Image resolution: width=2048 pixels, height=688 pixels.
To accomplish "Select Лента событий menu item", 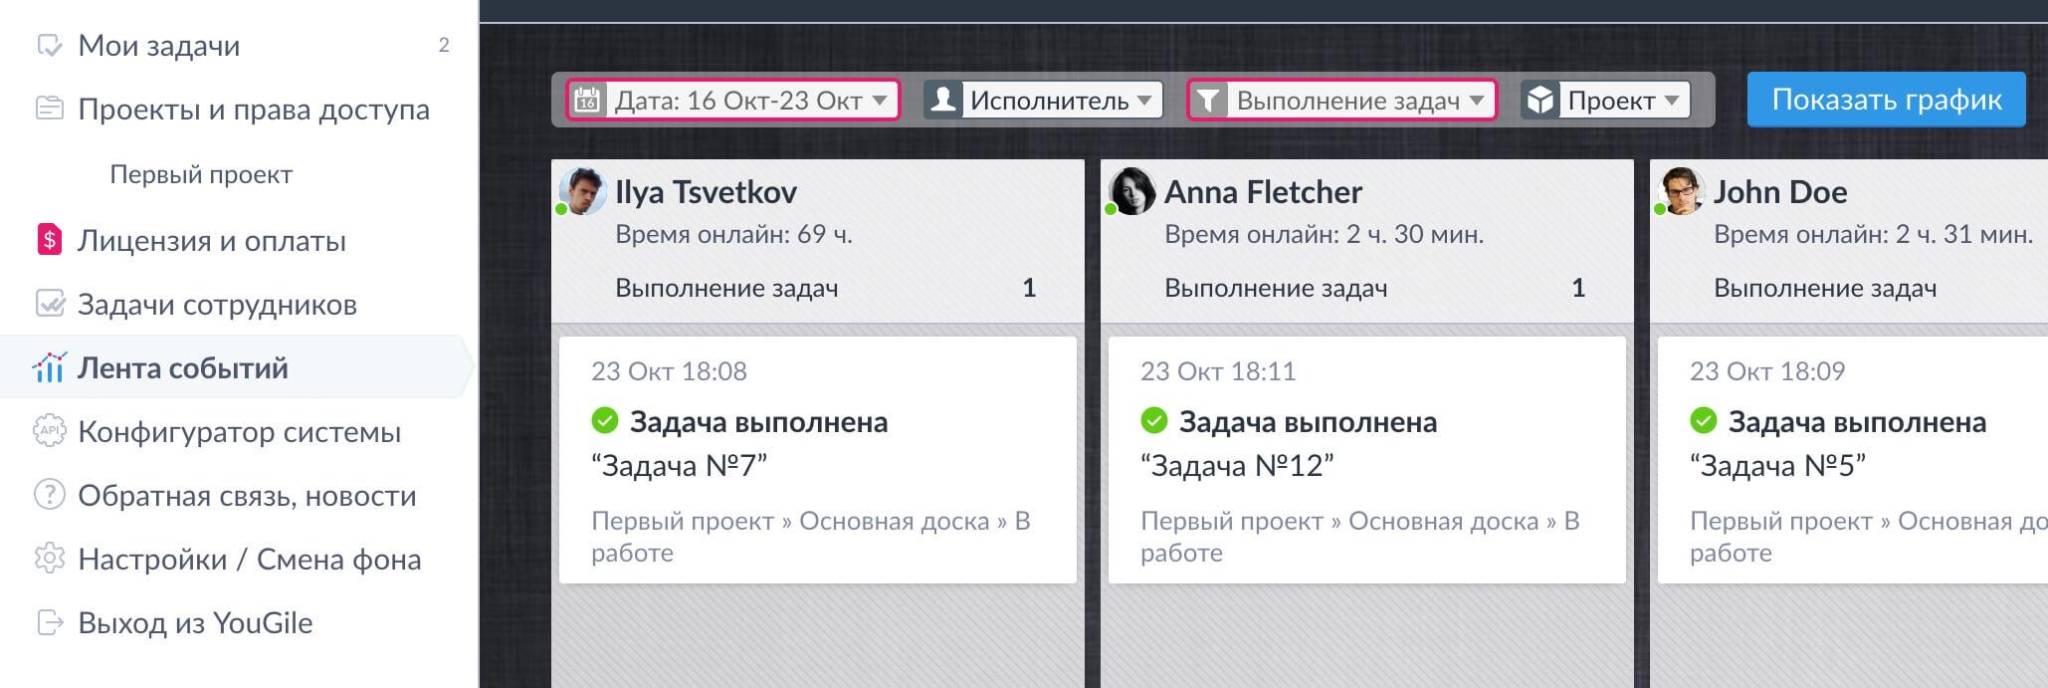I will (x=183, y=368).
